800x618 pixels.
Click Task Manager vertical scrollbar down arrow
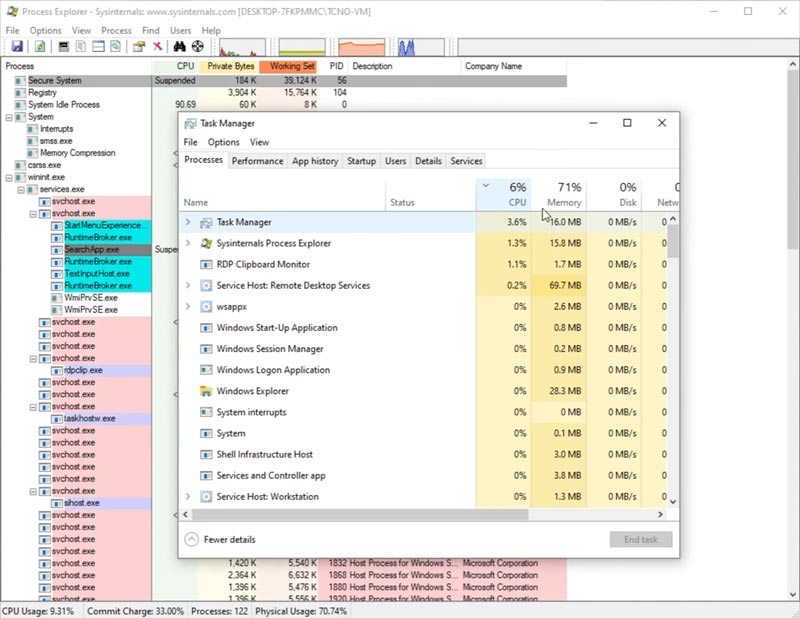click(673, 502)
